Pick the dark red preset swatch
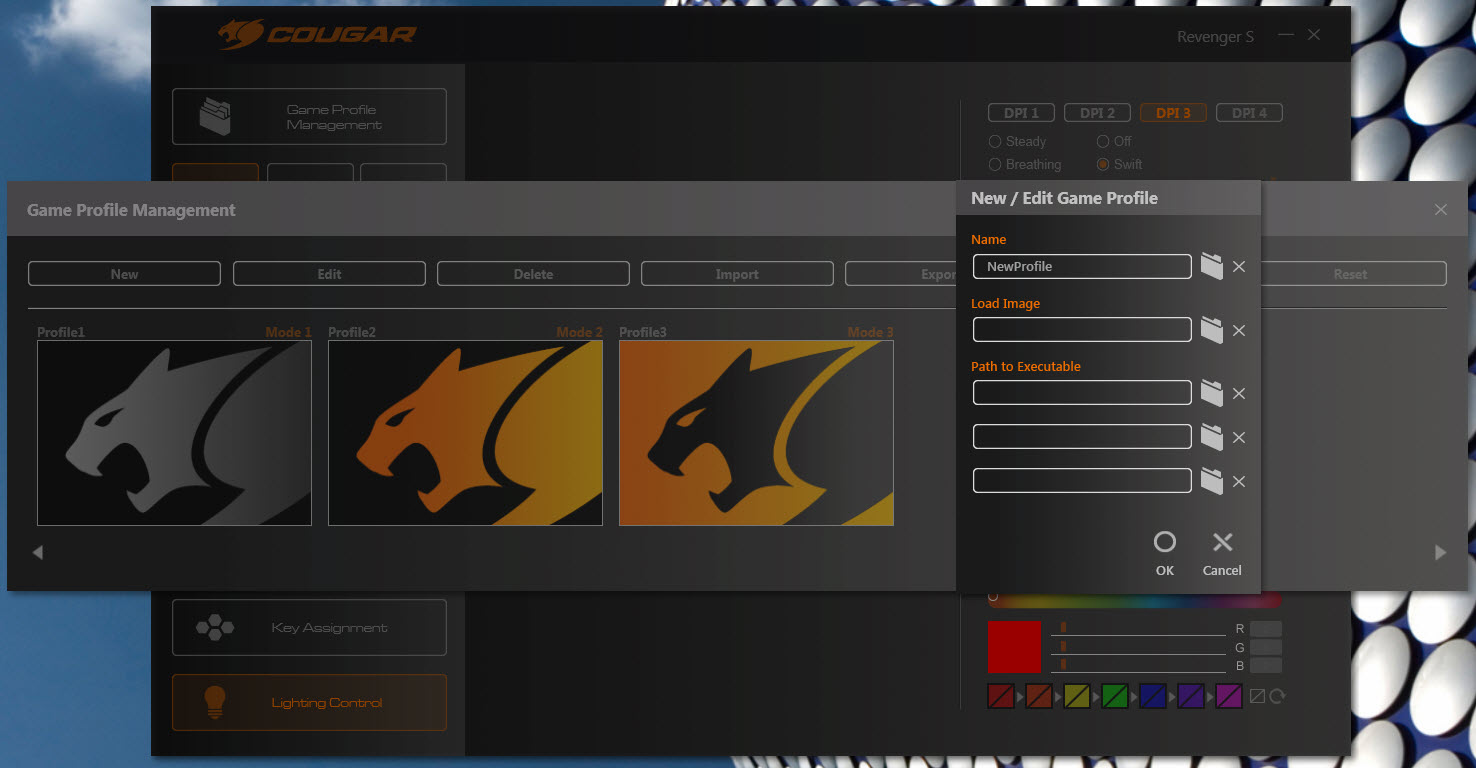 click(1001, 696)
